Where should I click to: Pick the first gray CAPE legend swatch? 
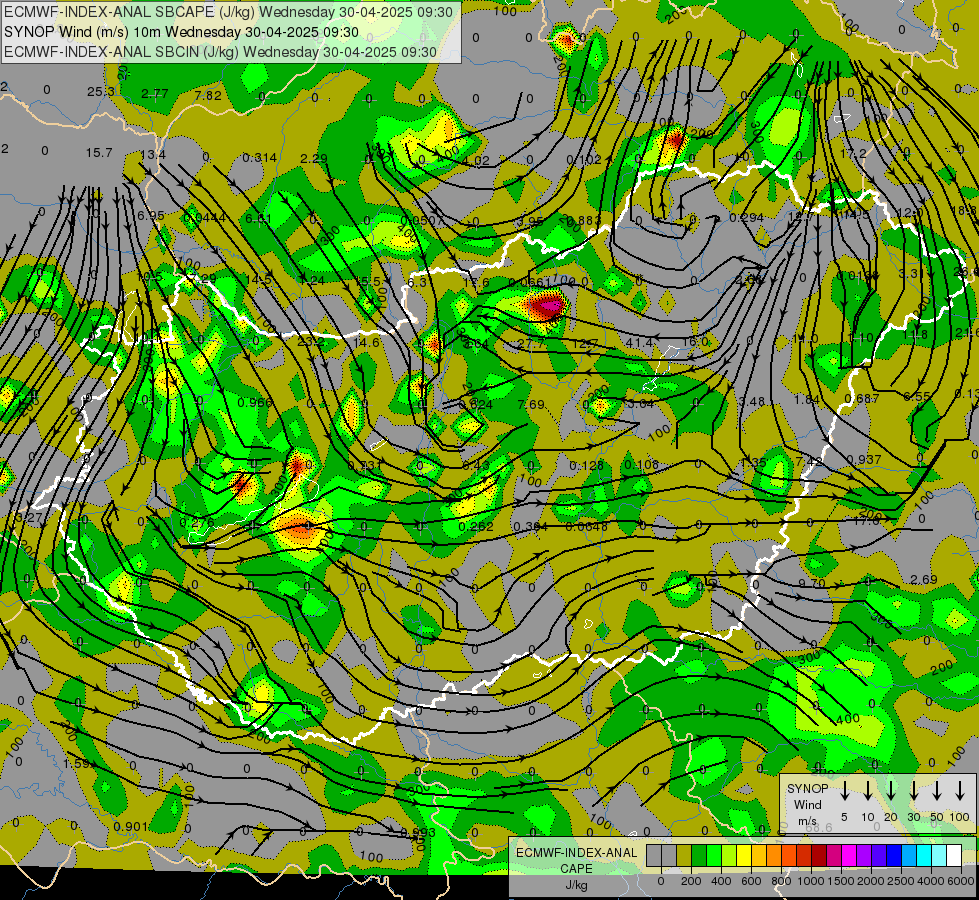tap(654, 855)
